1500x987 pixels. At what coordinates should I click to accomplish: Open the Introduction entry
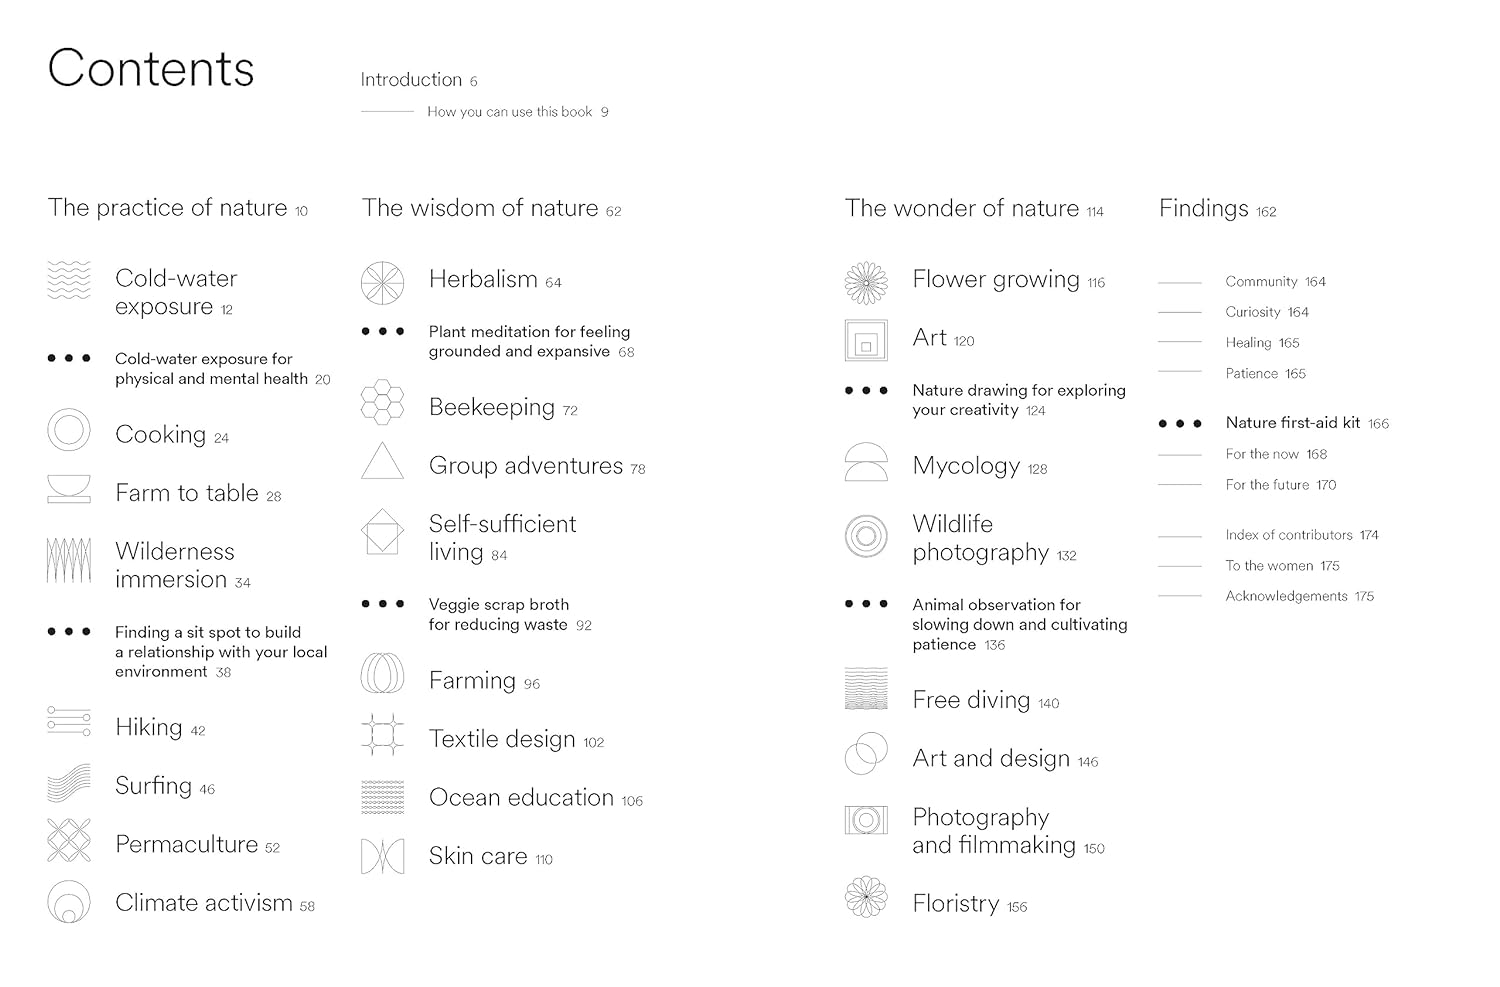[411, 80]
